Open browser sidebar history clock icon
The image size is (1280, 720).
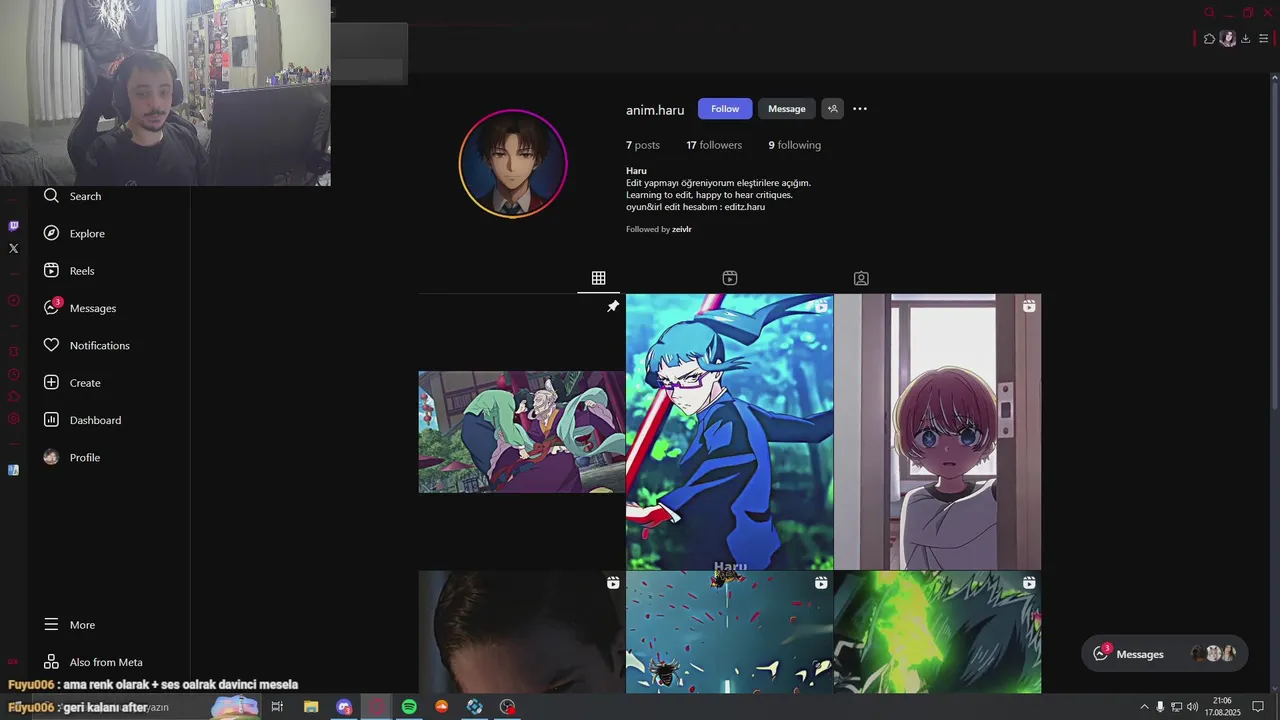(x=13, y=374)
